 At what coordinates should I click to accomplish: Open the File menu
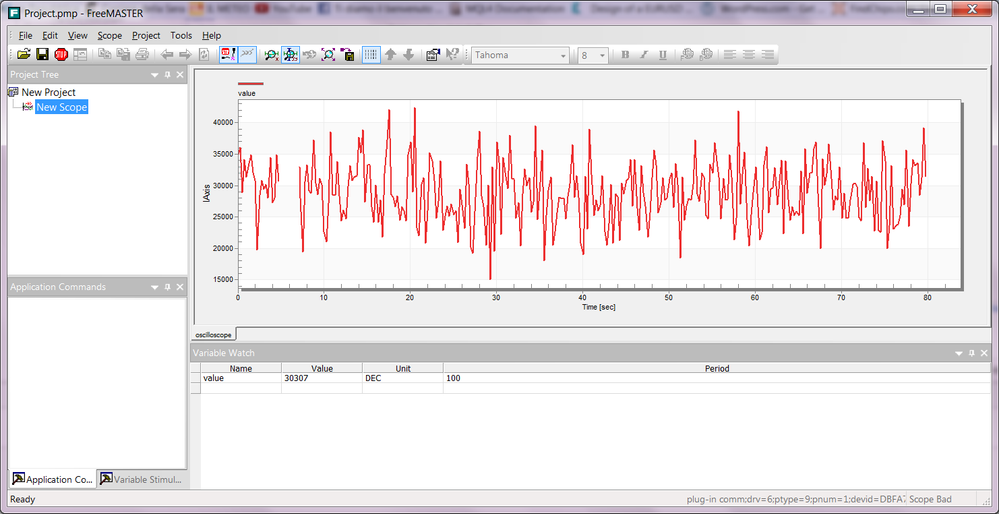[x=25, y=36]
